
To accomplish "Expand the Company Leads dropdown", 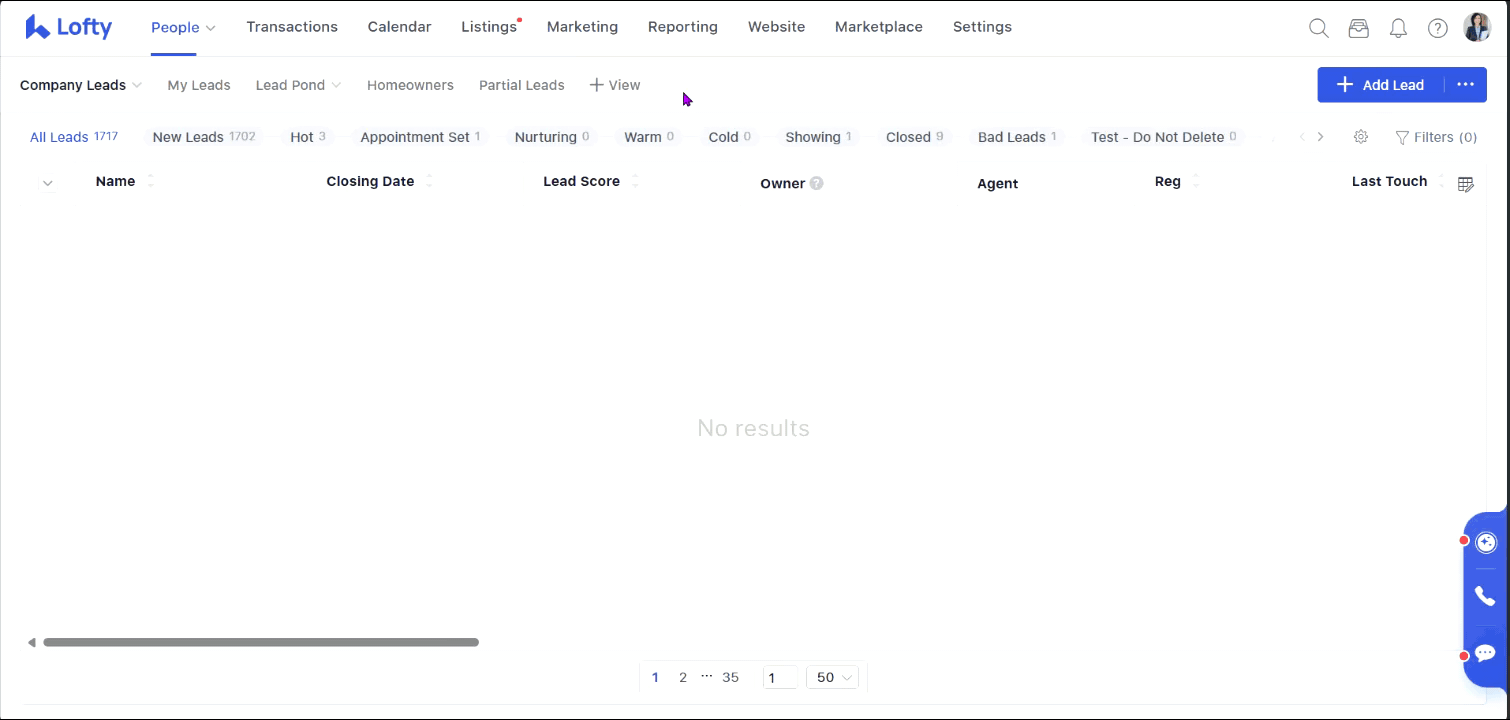I will (80, 85).
